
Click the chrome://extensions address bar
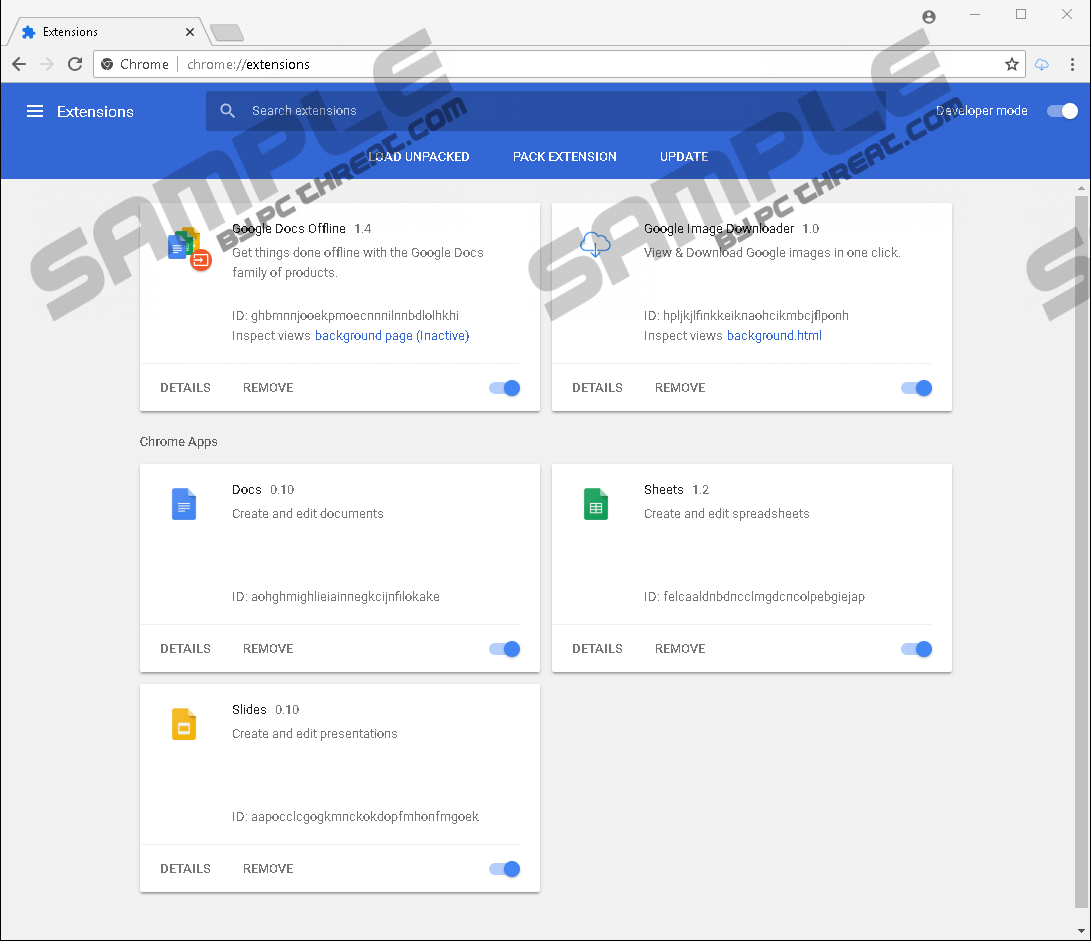tap(557, 64)
